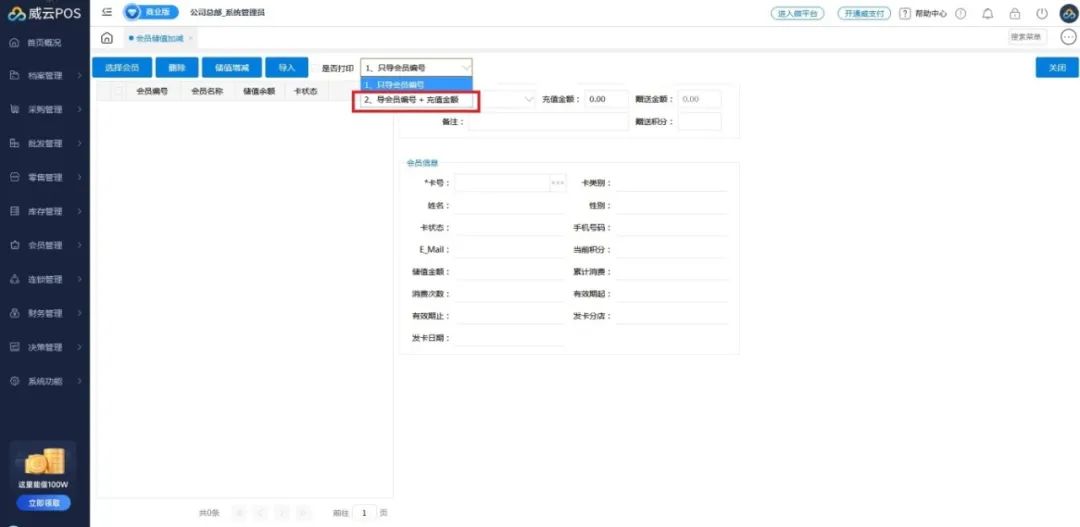The height and width of the screenshot is (527, 1080).
Task: Select option 2、导会员编号 + 充值金额
Action: (x=416, y=101)
